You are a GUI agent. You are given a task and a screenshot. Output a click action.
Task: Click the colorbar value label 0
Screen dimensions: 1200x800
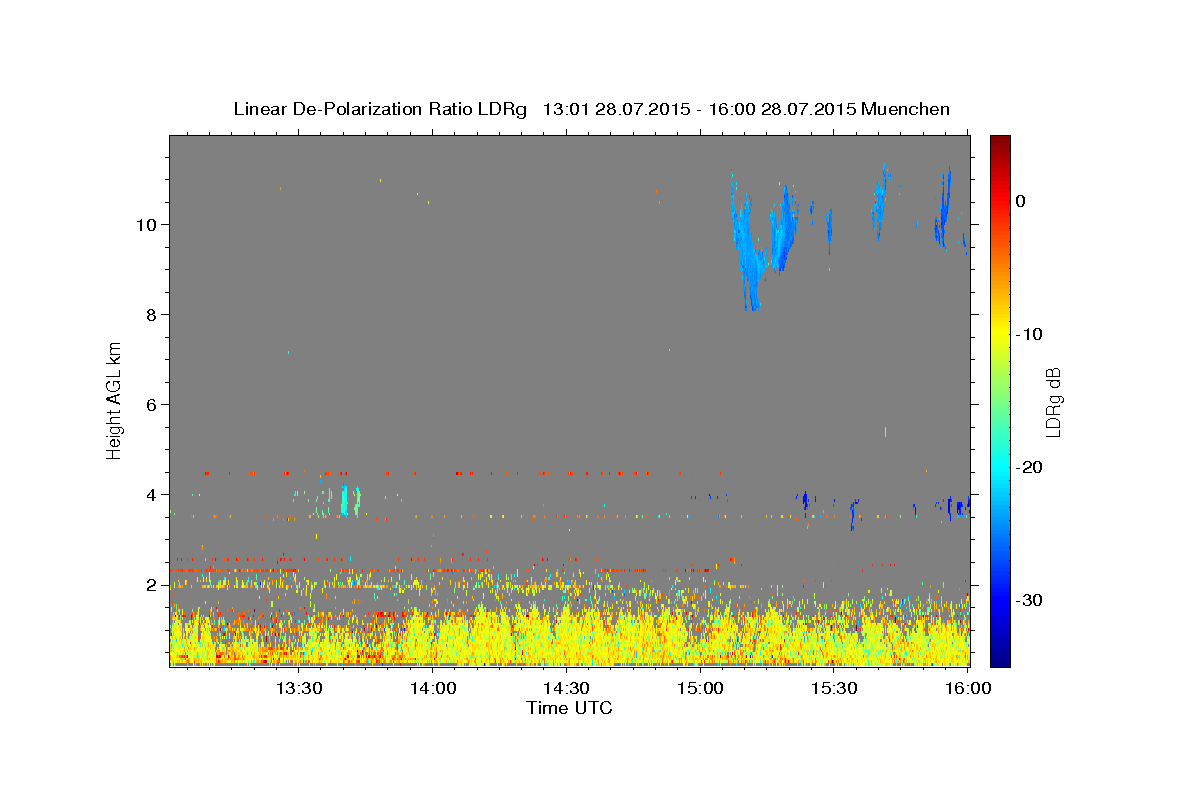[1020, 201]
